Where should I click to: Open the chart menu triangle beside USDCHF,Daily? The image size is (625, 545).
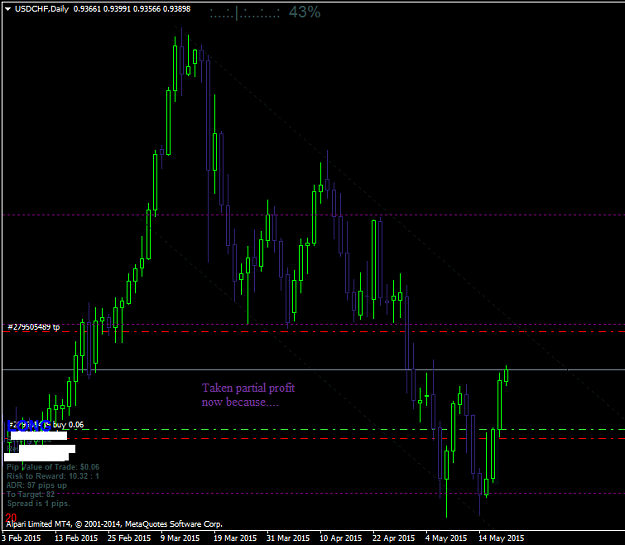7,9
